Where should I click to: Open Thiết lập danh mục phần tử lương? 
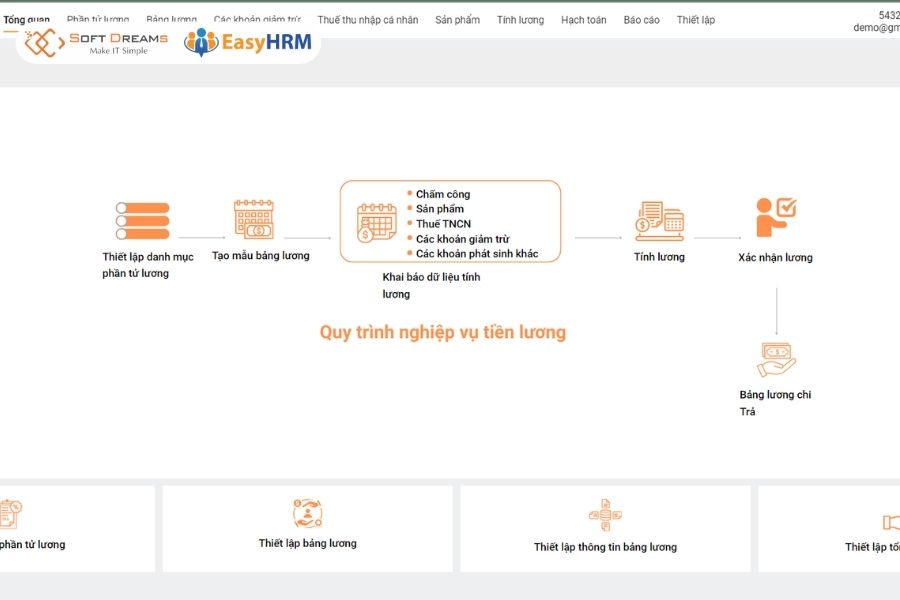pyautogui.click(x=148, y=265)
